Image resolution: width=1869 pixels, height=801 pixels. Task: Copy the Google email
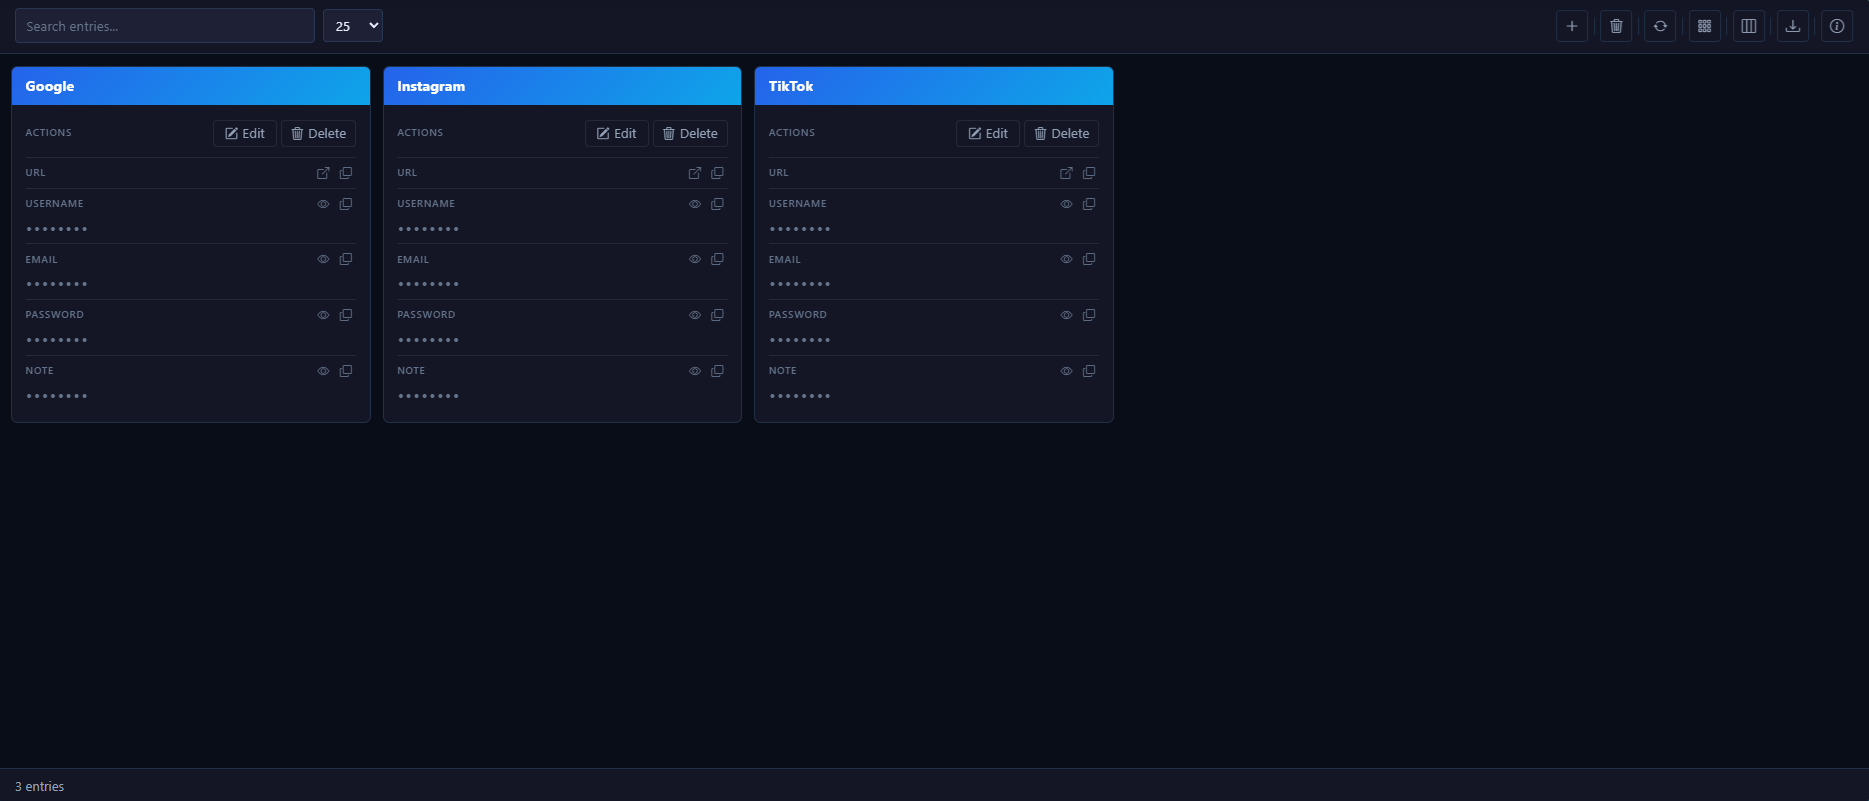click(x=346, y=259)
